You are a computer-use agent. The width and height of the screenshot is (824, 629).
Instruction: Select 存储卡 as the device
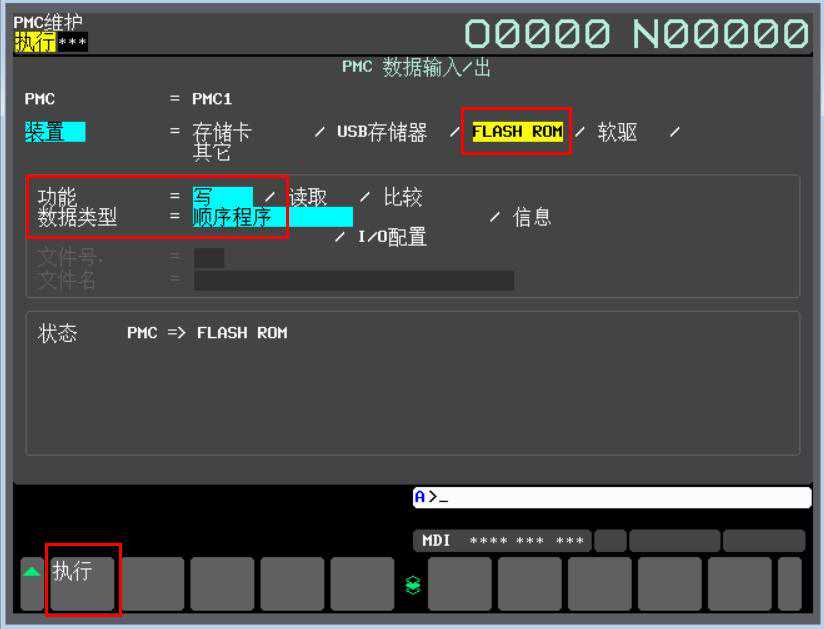click(x=222, y=132)
